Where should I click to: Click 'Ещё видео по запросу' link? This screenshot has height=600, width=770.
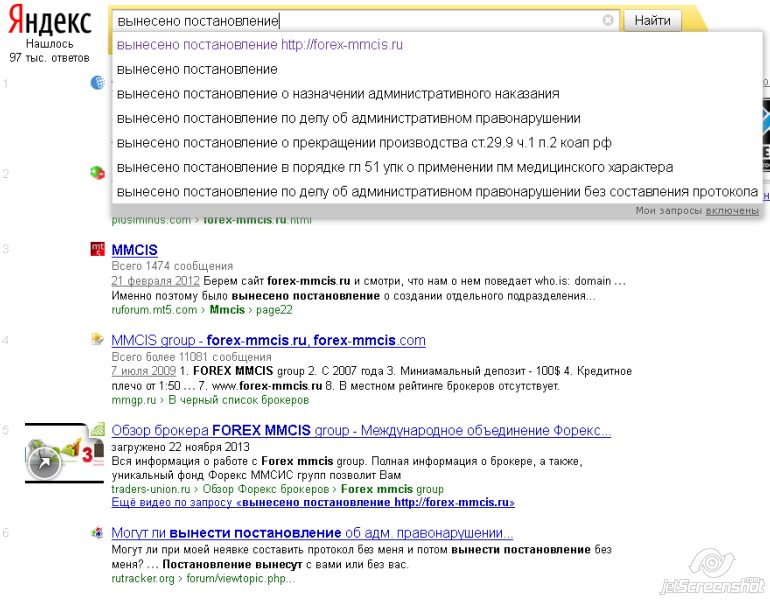pyautogui.click(x=313, y=503)
